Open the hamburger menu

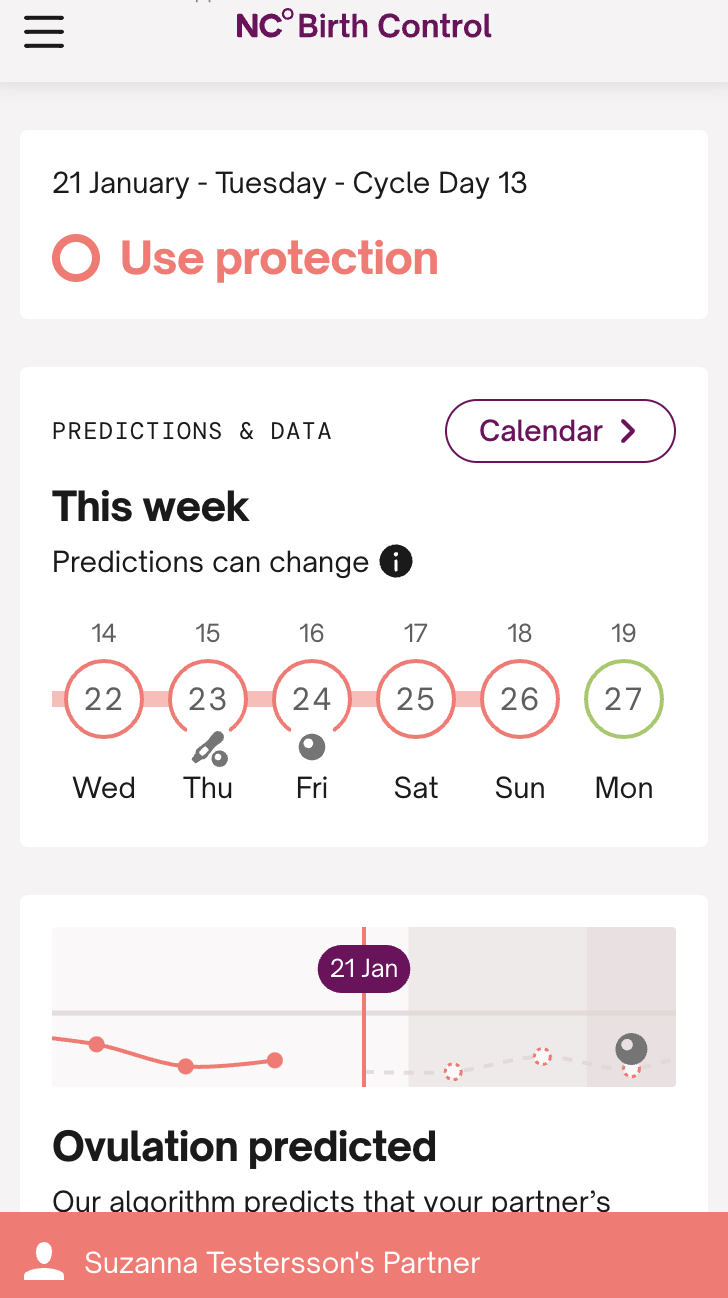(x=44, y=31)
